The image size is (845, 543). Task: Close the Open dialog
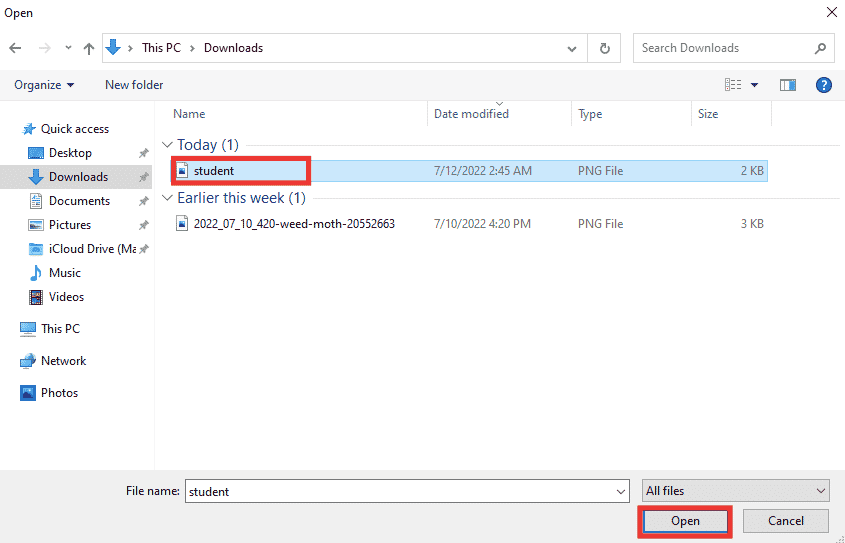832,12
